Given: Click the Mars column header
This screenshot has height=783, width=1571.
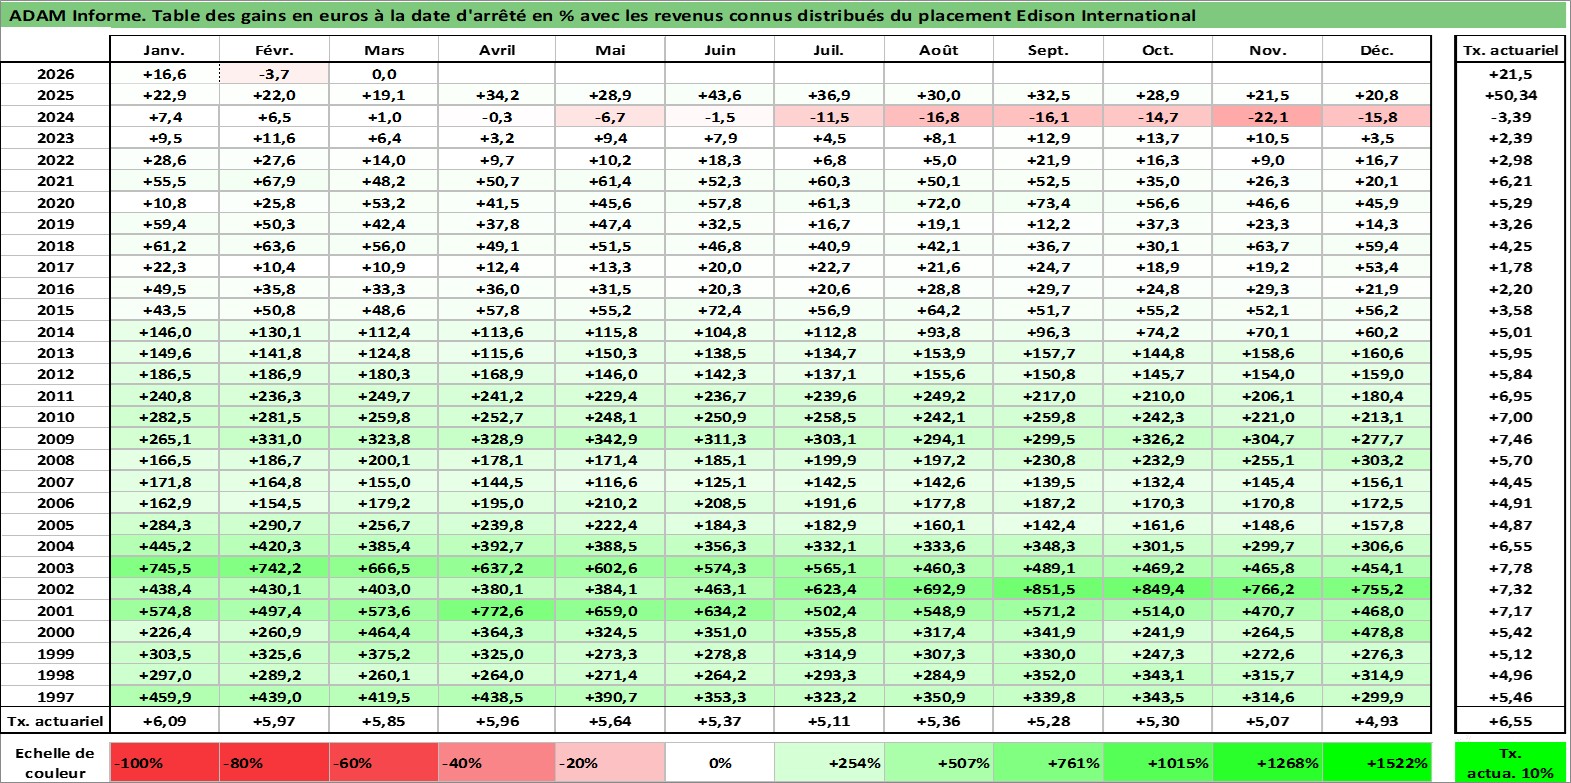Looking at the screenshot, I should (x=385, y=50).
